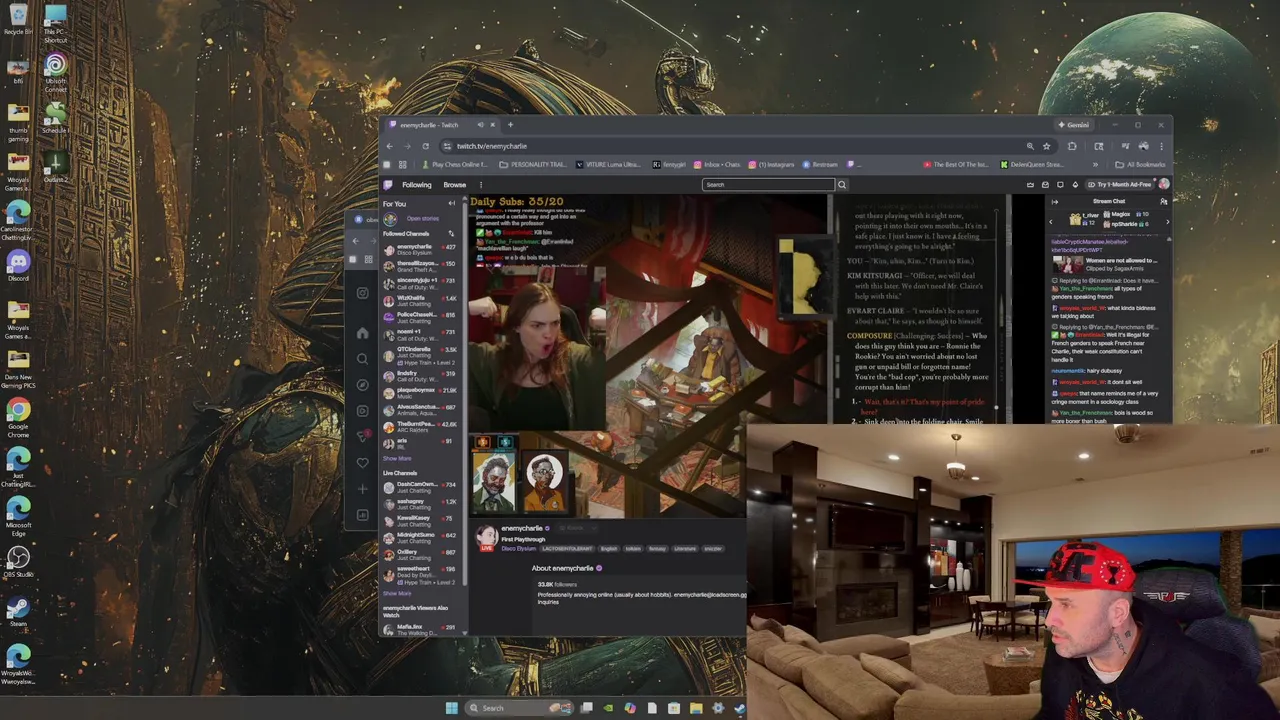Open the VITURE Luma Ultra bookmark
This screenshot has height=720, width=1280.
tap(608, 164)
